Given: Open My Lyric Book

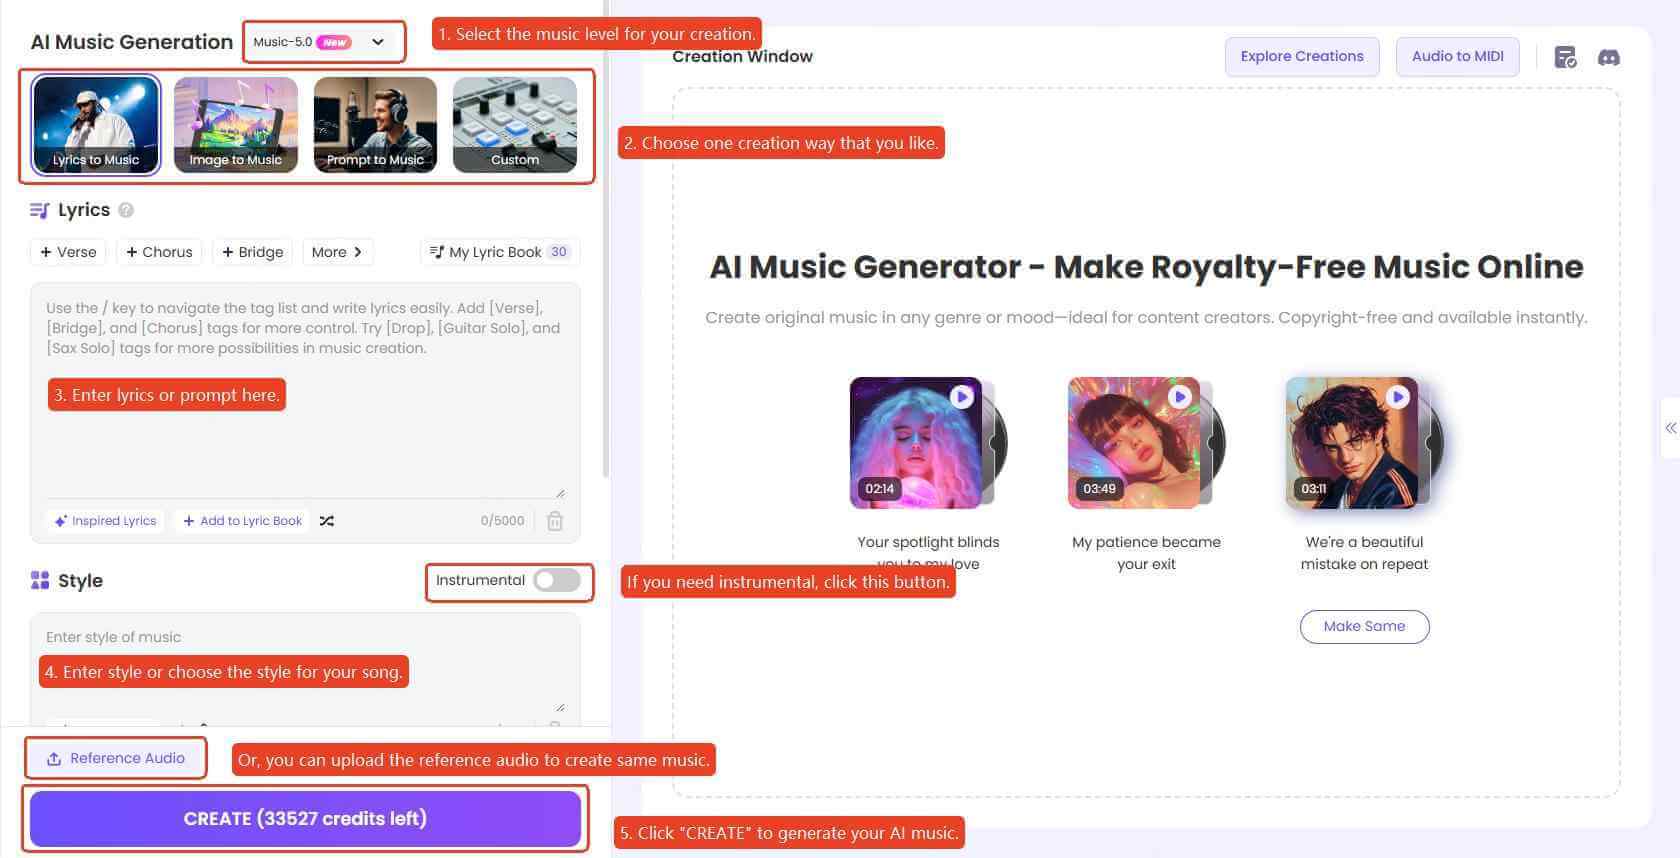Looking at the screenshot, I should coord(500,252).
